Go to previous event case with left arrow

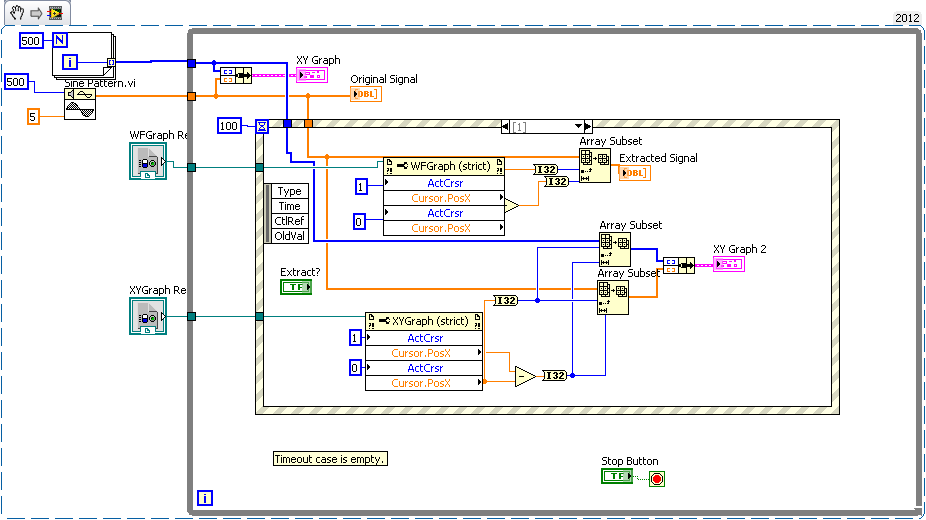503,126
